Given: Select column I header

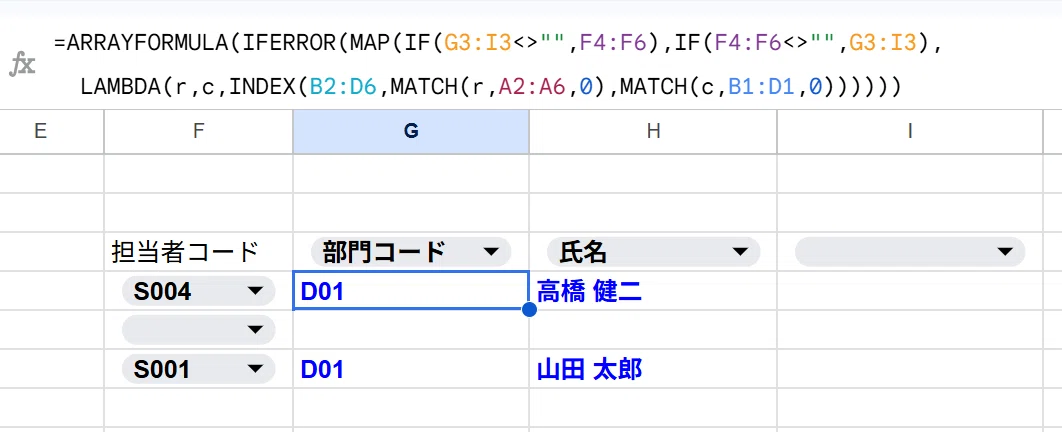Looking at the screenshot, I should point(910,131).
